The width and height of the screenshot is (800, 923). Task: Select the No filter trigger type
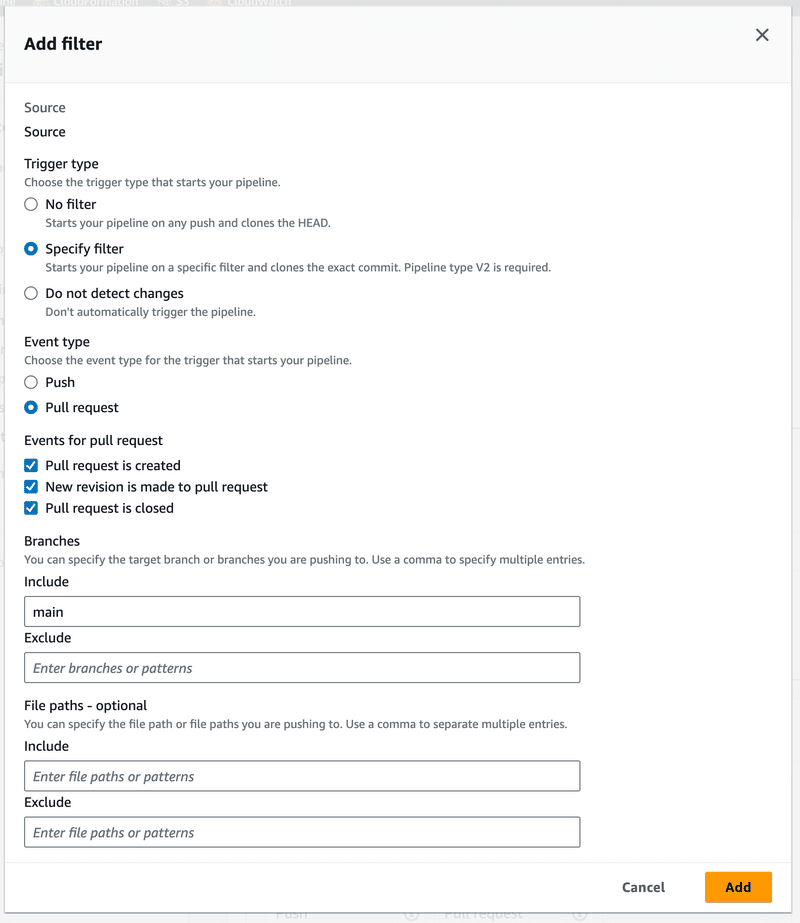click(x=31, y=204)
